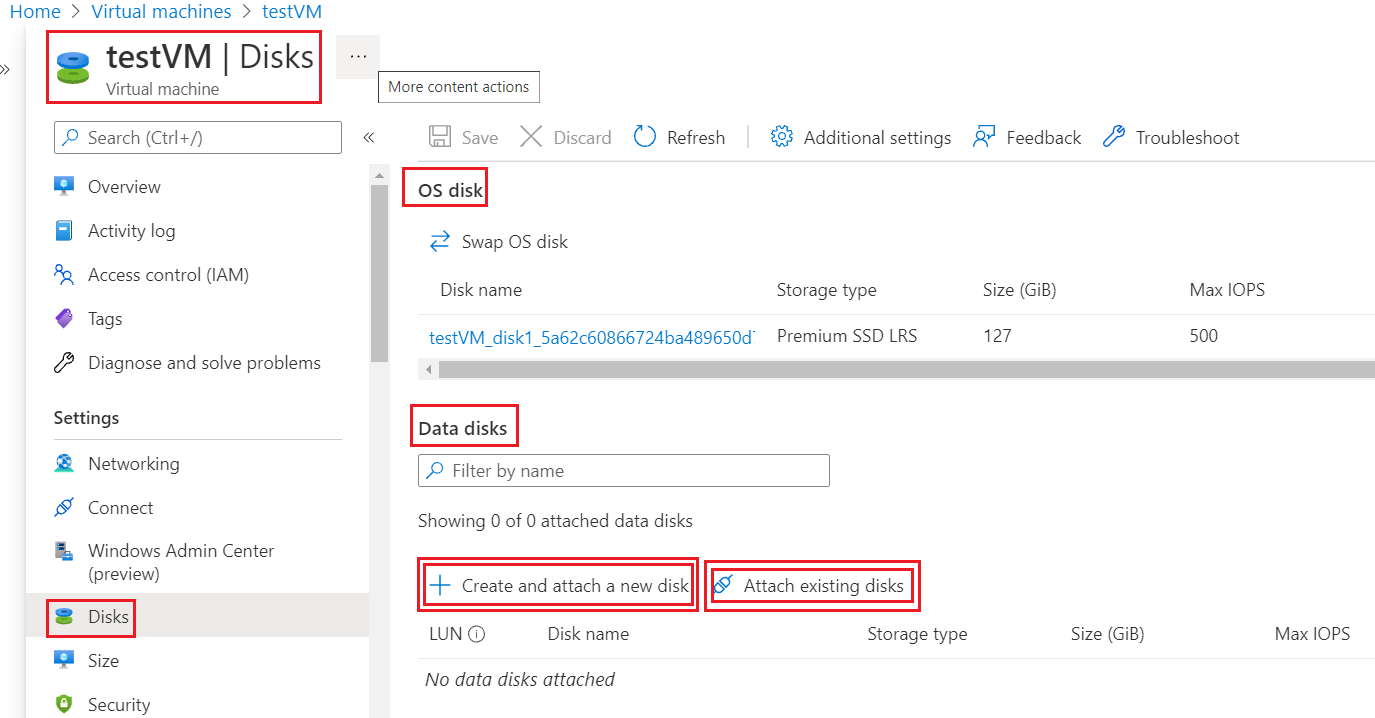
Task: Open the testVM_disk1 OS disk link
Action: [x=591, y=336]
